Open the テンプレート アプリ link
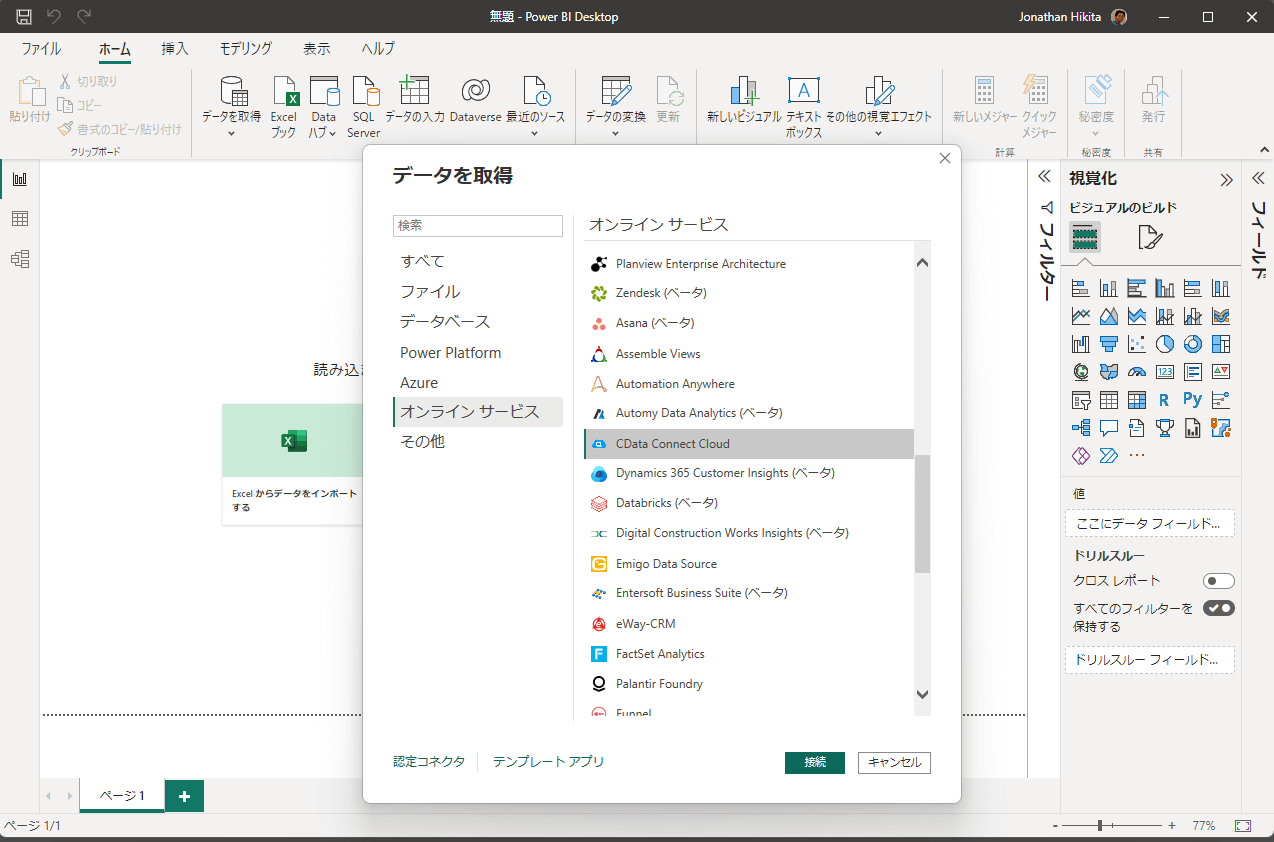The height and width of the screenshot is (842, 1274). (548, 762)
